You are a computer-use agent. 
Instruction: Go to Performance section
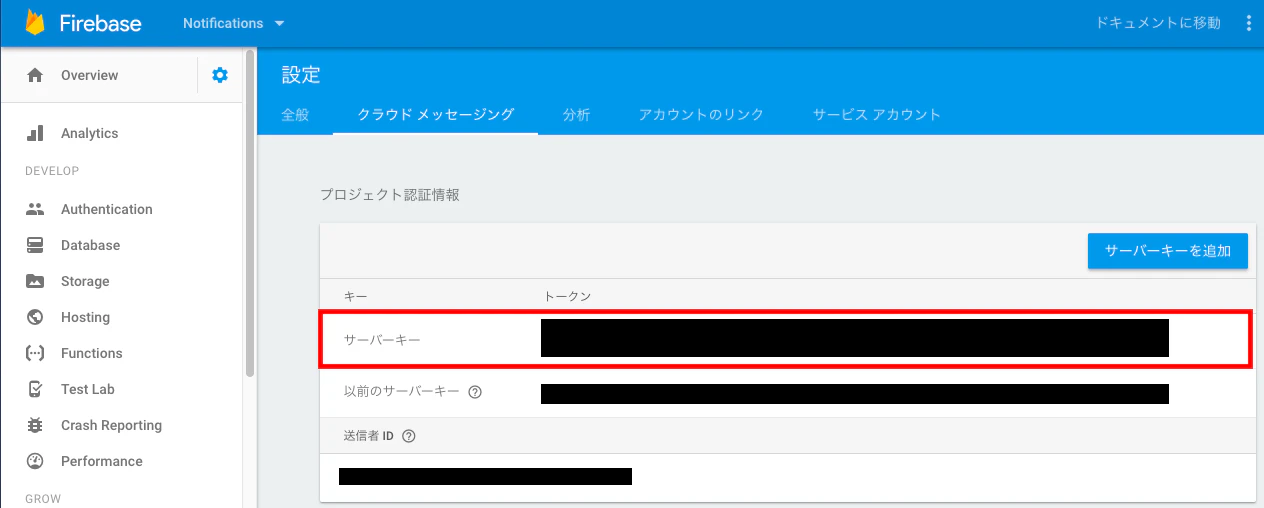(102, 461)
